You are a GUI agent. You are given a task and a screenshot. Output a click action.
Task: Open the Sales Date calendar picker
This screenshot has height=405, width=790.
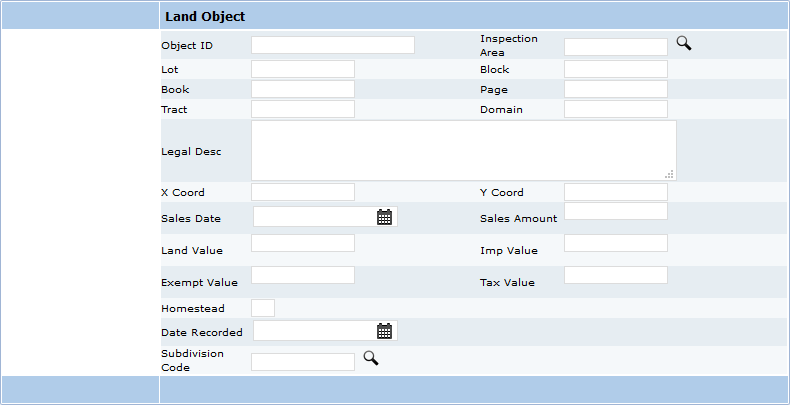[384, 217]
